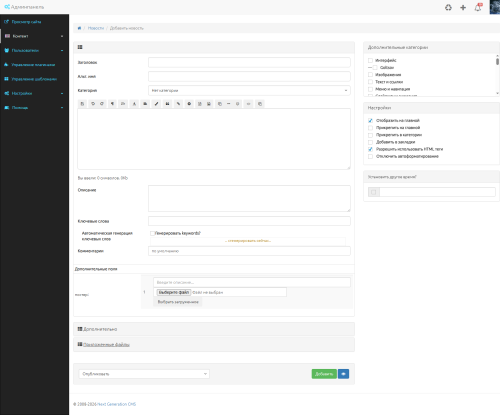Open the 'Категория' dropdown

(x=249, y=90)
